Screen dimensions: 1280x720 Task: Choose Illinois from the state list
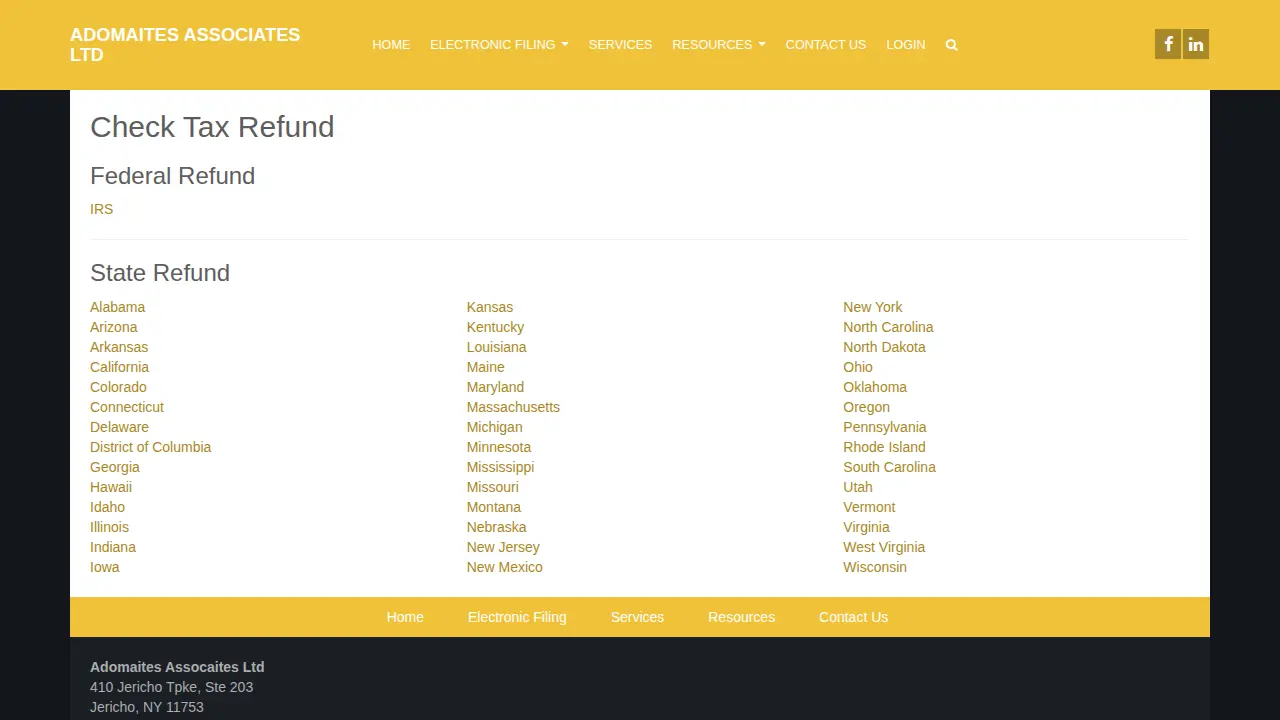(109, 527)
